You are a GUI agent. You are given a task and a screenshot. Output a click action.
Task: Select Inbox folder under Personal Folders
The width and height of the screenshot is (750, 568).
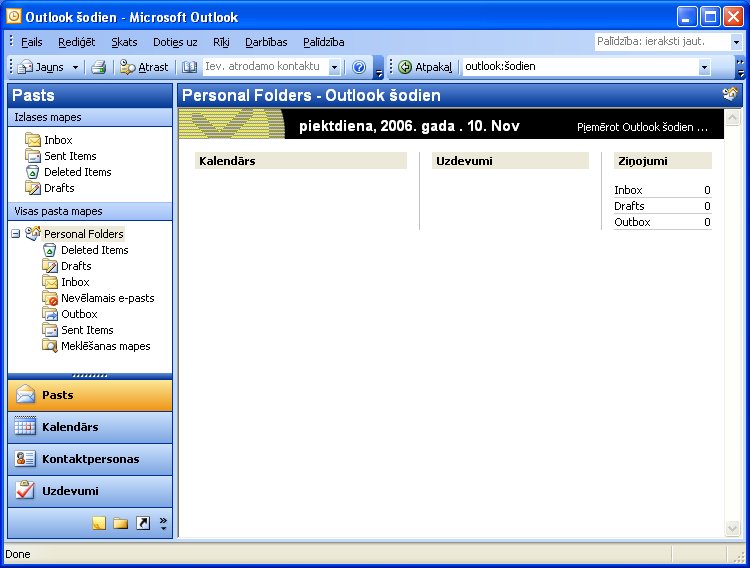pos(75,282)
